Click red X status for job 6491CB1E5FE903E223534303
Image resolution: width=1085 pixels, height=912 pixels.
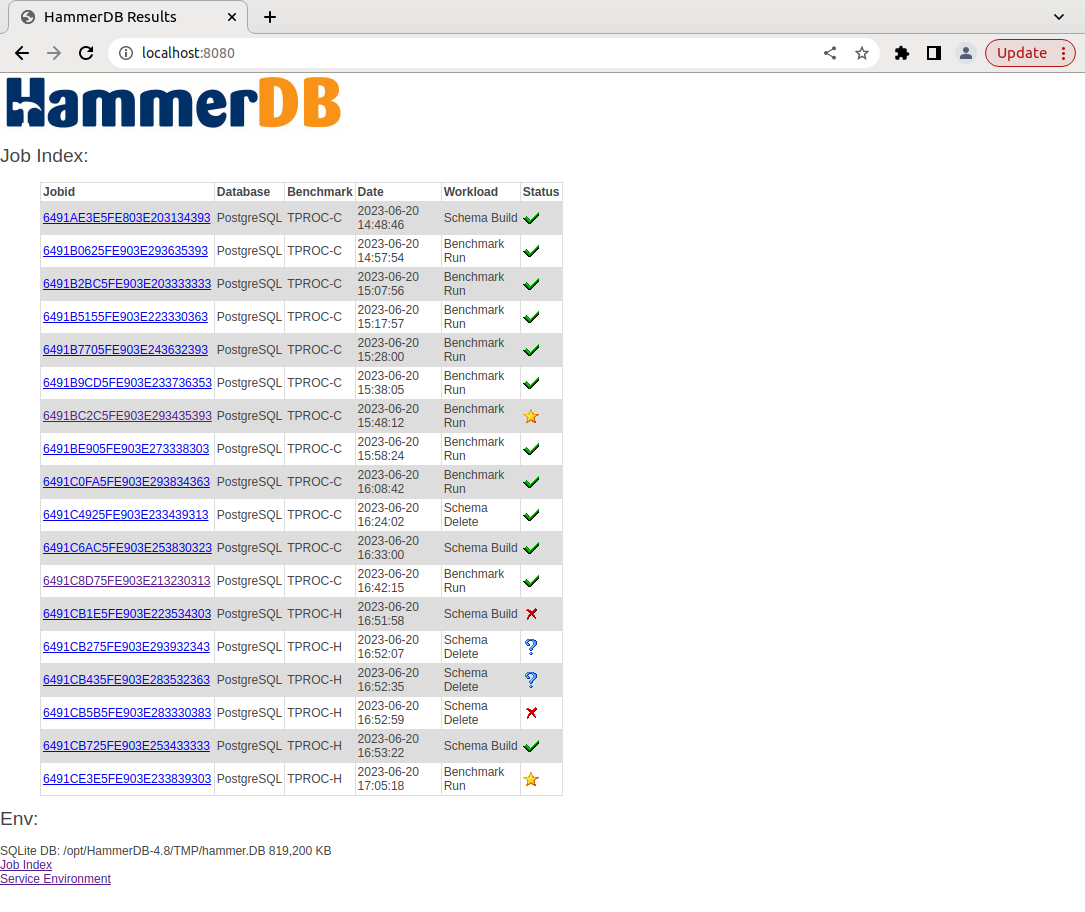point(531,614)
